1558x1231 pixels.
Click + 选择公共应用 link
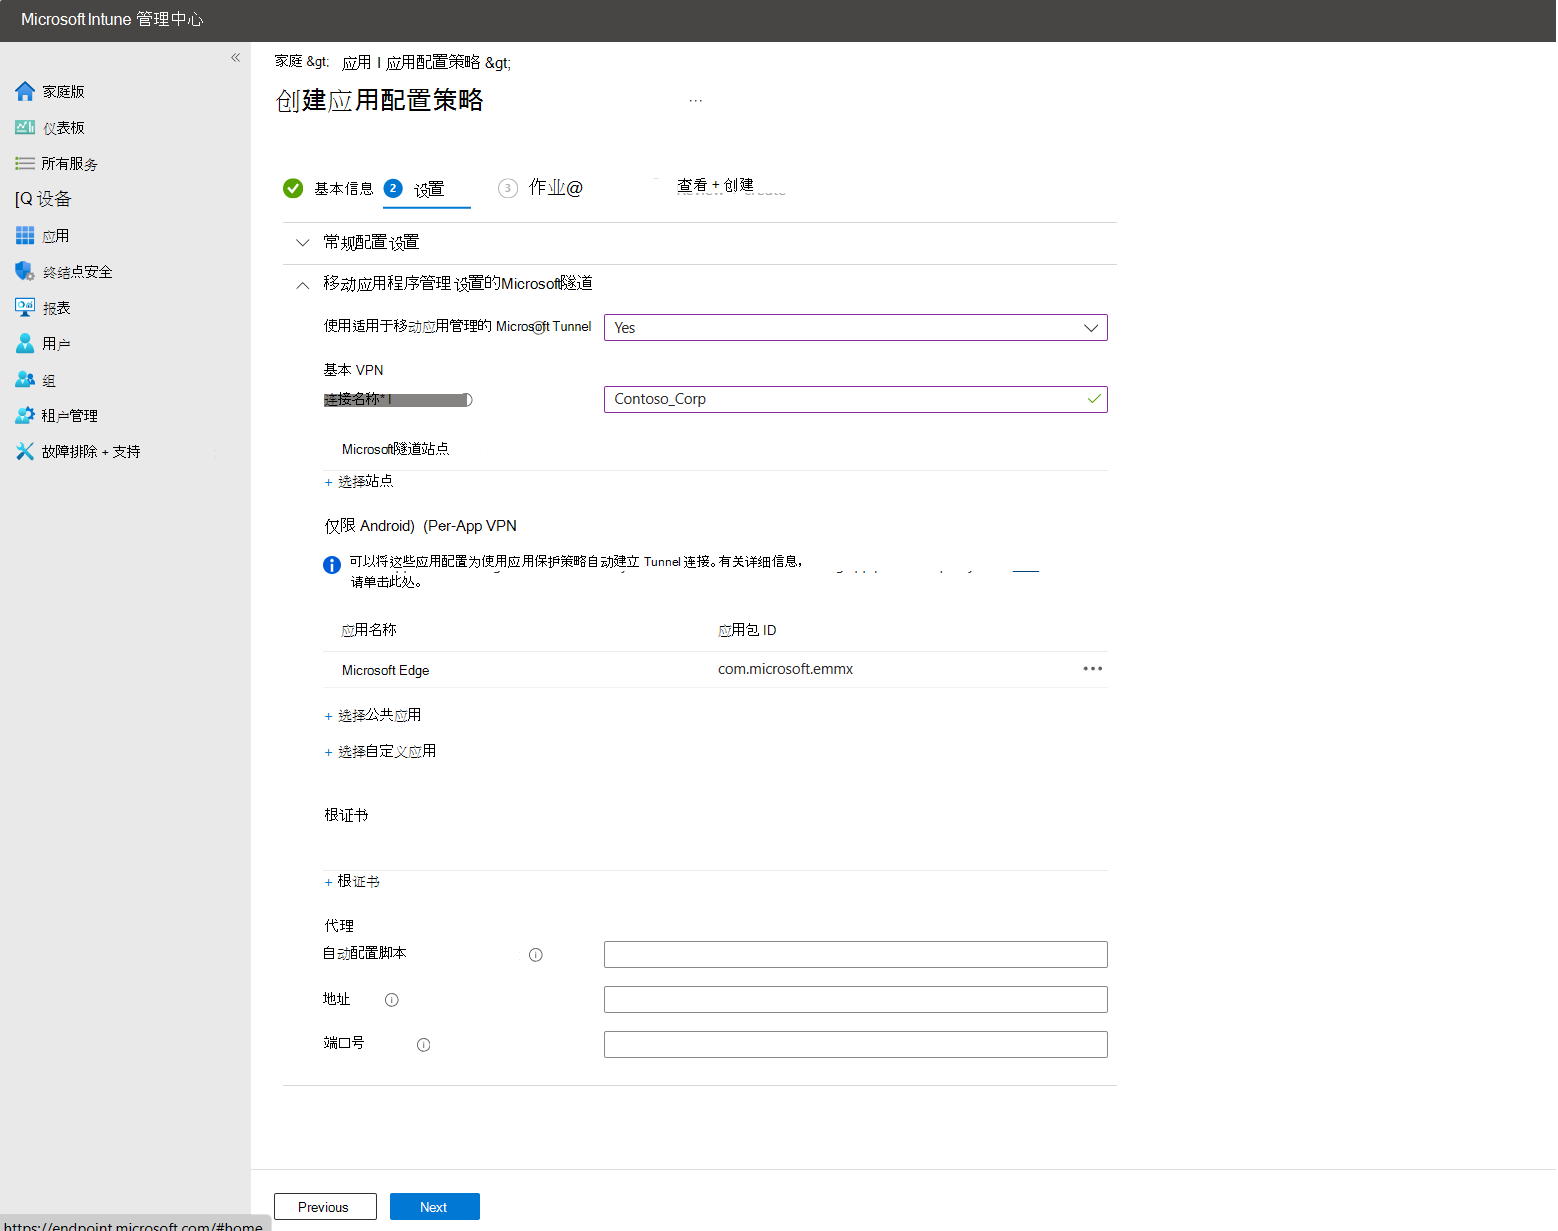point(373,716)
